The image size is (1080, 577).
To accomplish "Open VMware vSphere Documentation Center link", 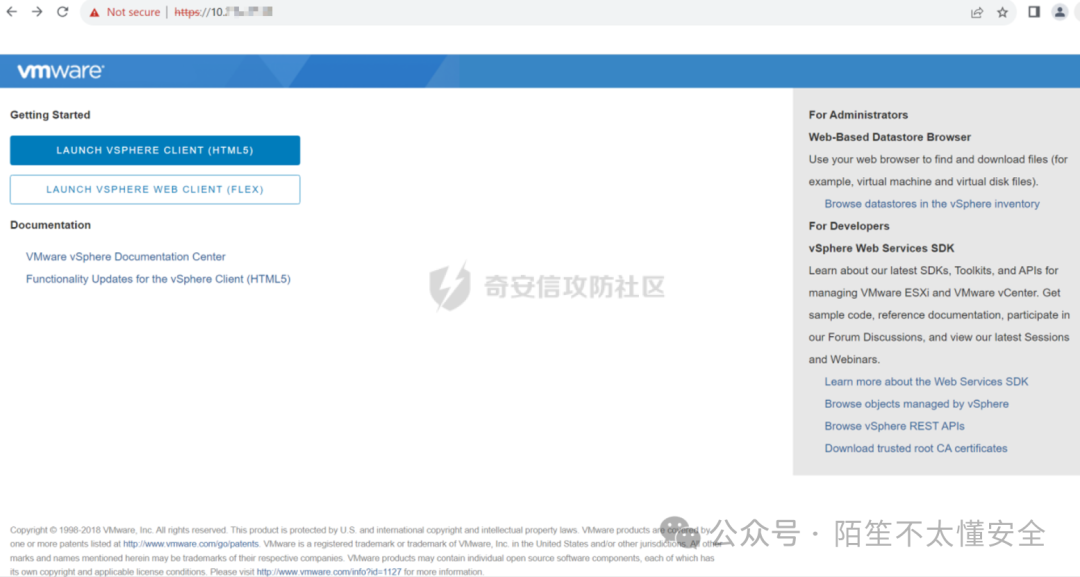I will tap(125, 257).
